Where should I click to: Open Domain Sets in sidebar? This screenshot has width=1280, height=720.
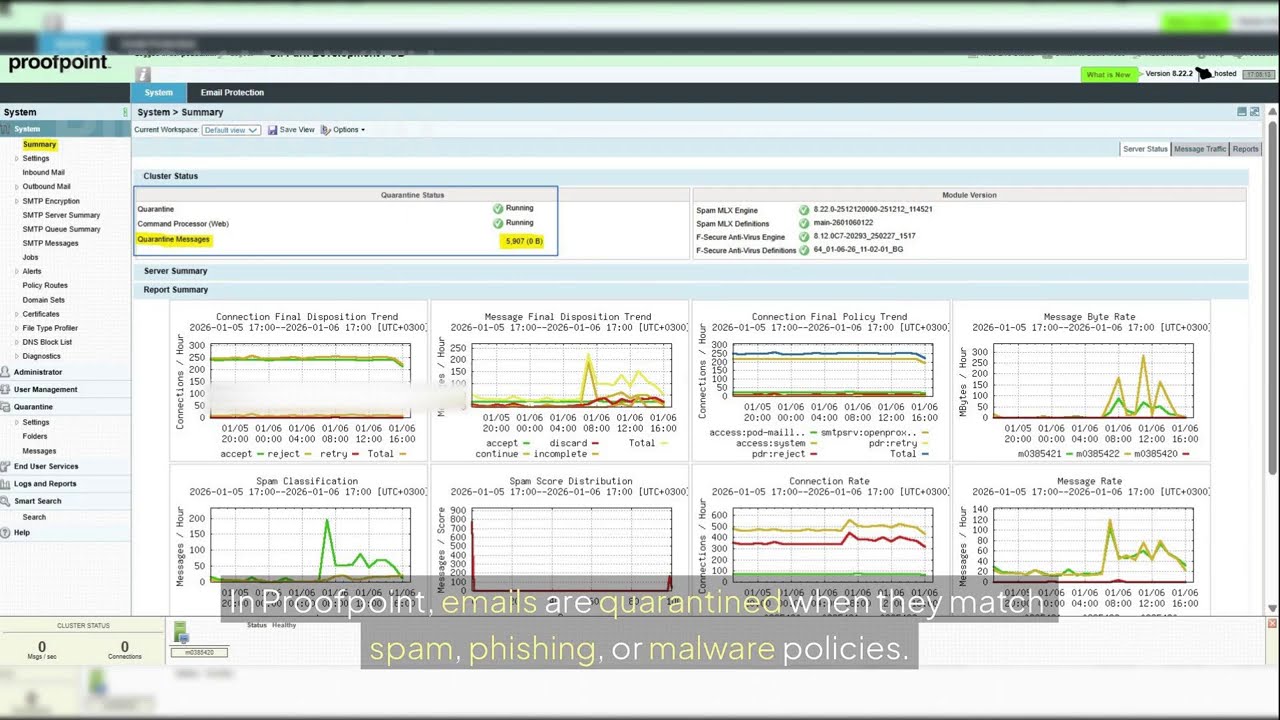[x=44, y=300]
